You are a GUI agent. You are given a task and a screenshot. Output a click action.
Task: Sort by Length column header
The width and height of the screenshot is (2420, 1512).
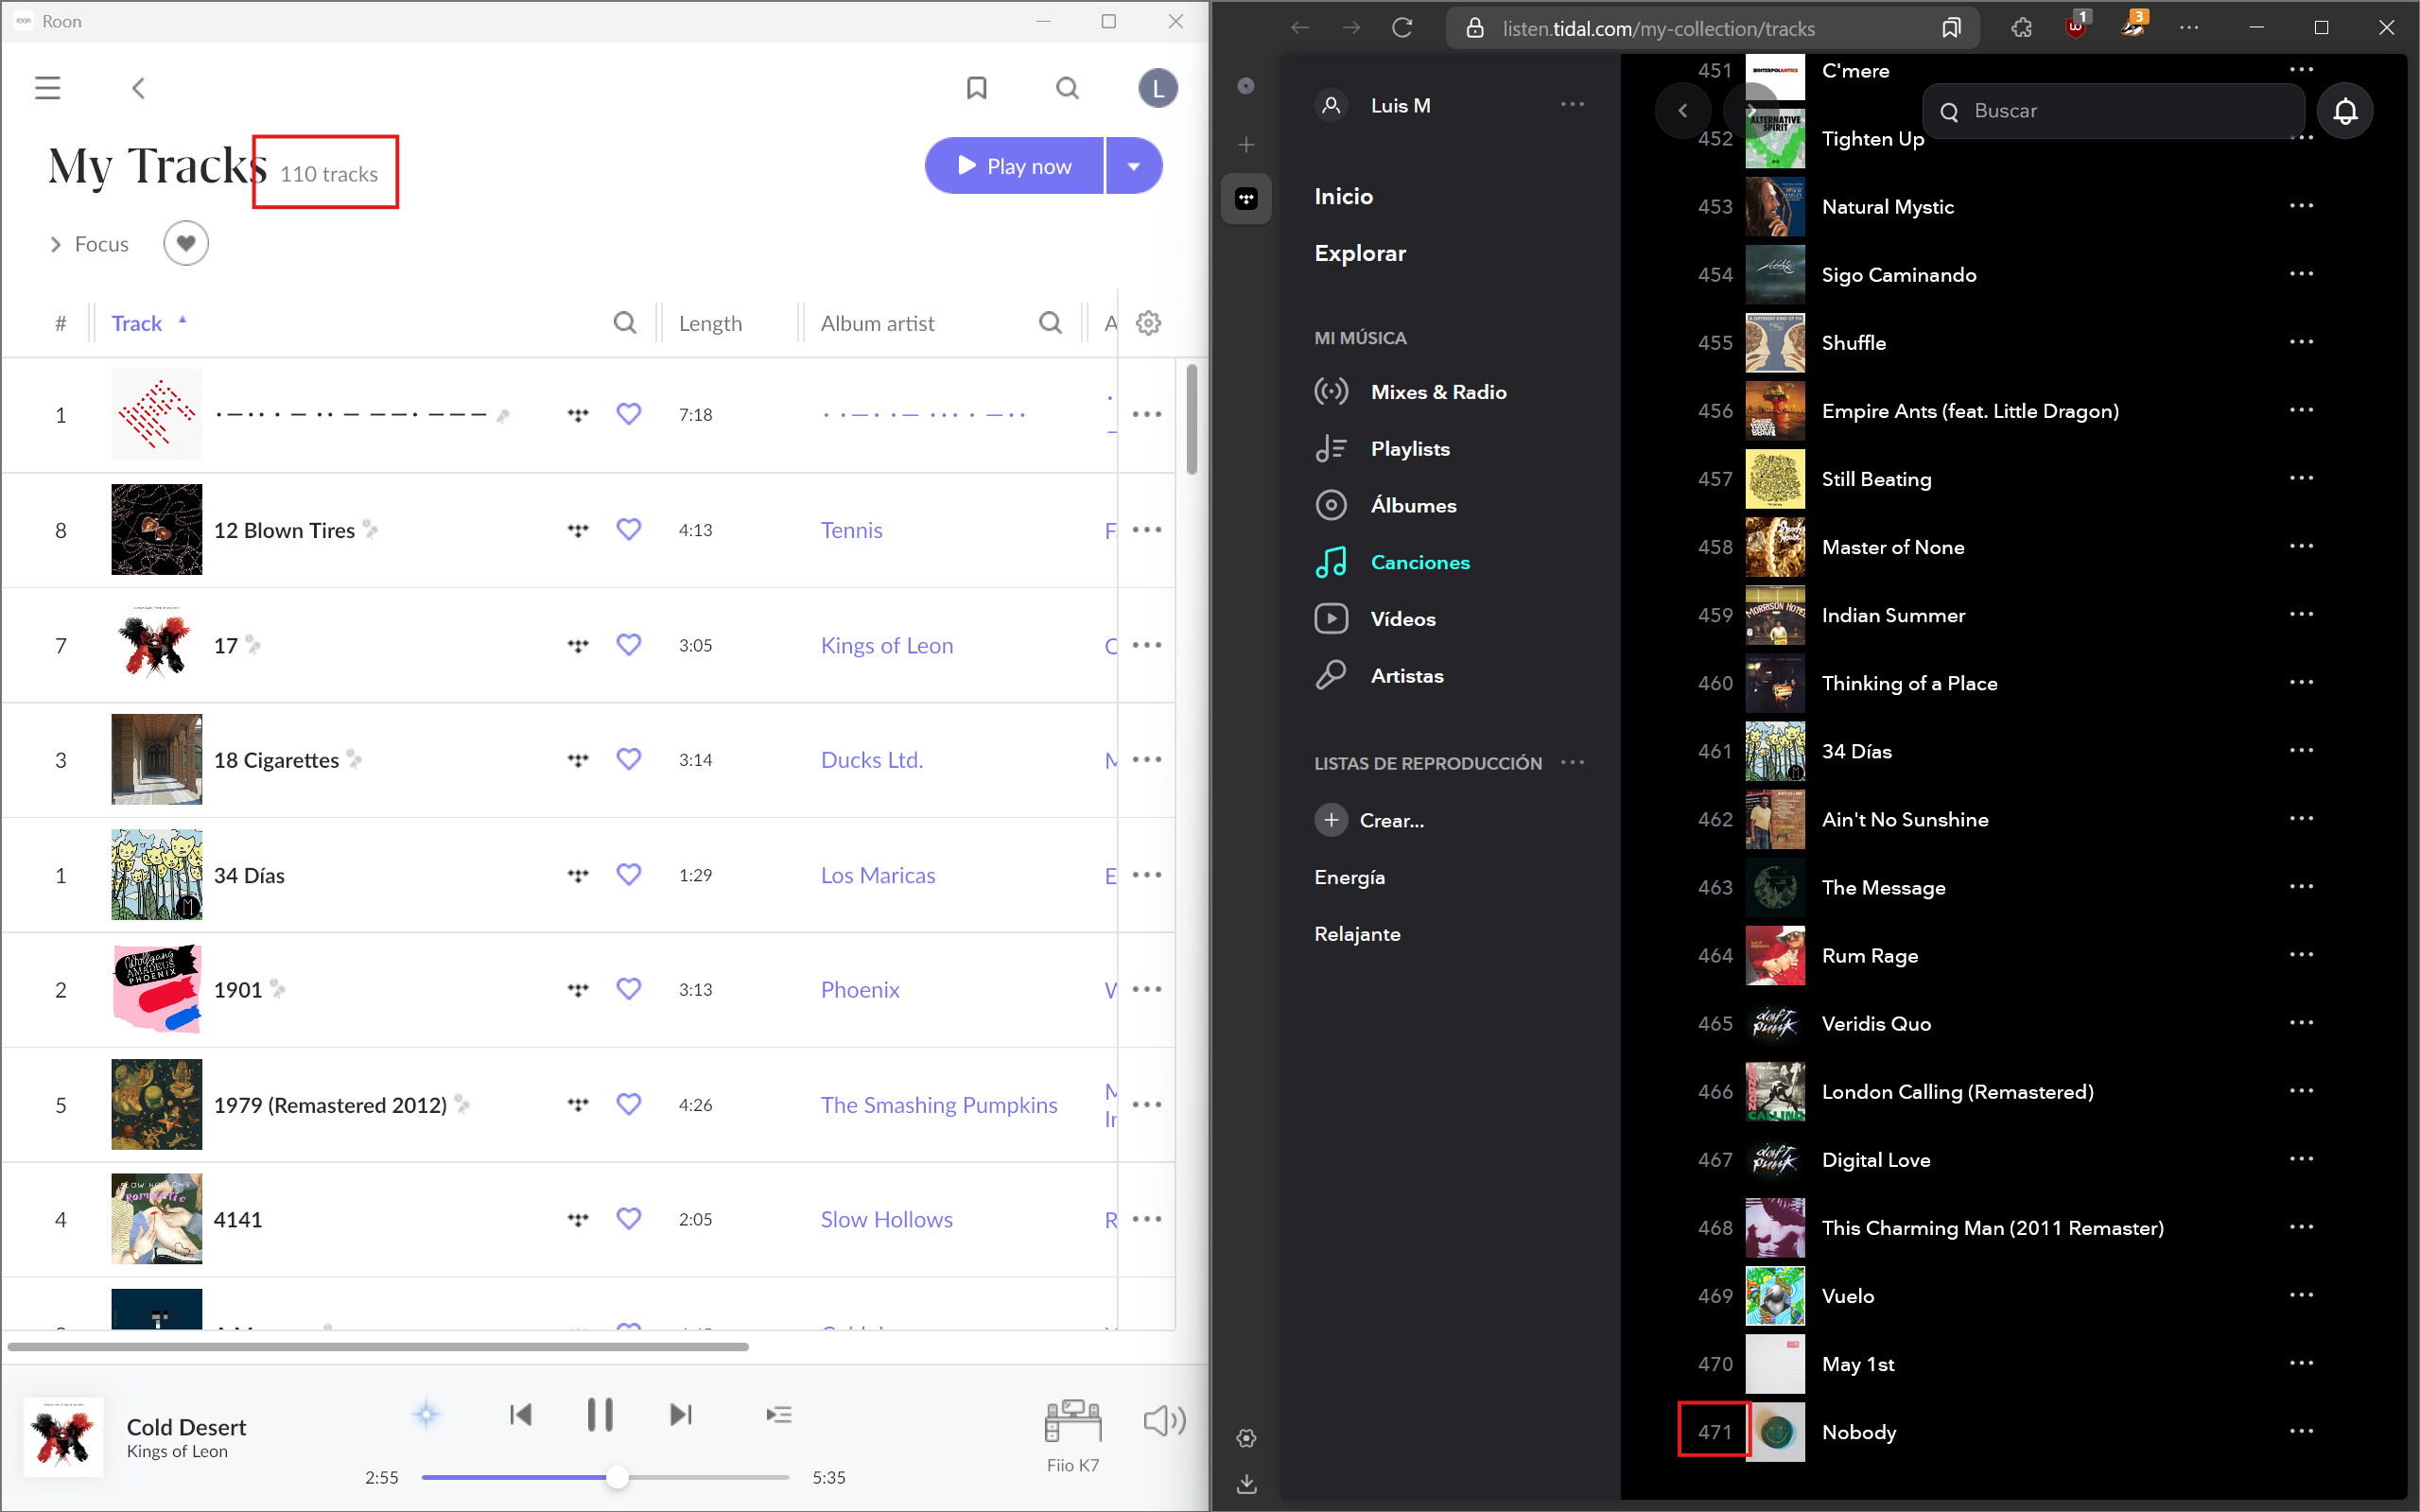710,323
